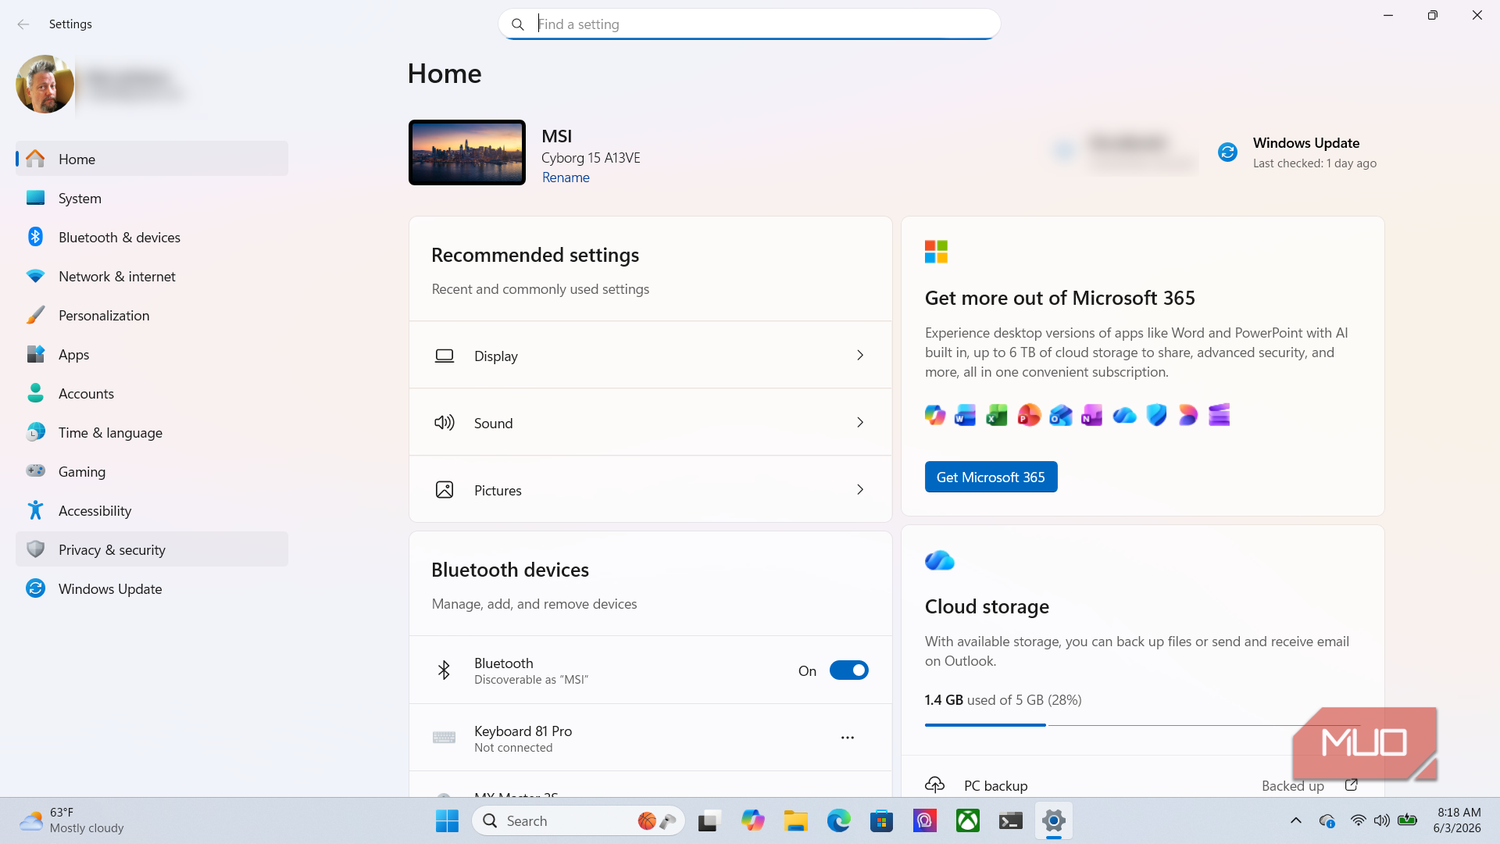
Task: Click the Get Microsoft 365 button
Action: tap(991, 477)
